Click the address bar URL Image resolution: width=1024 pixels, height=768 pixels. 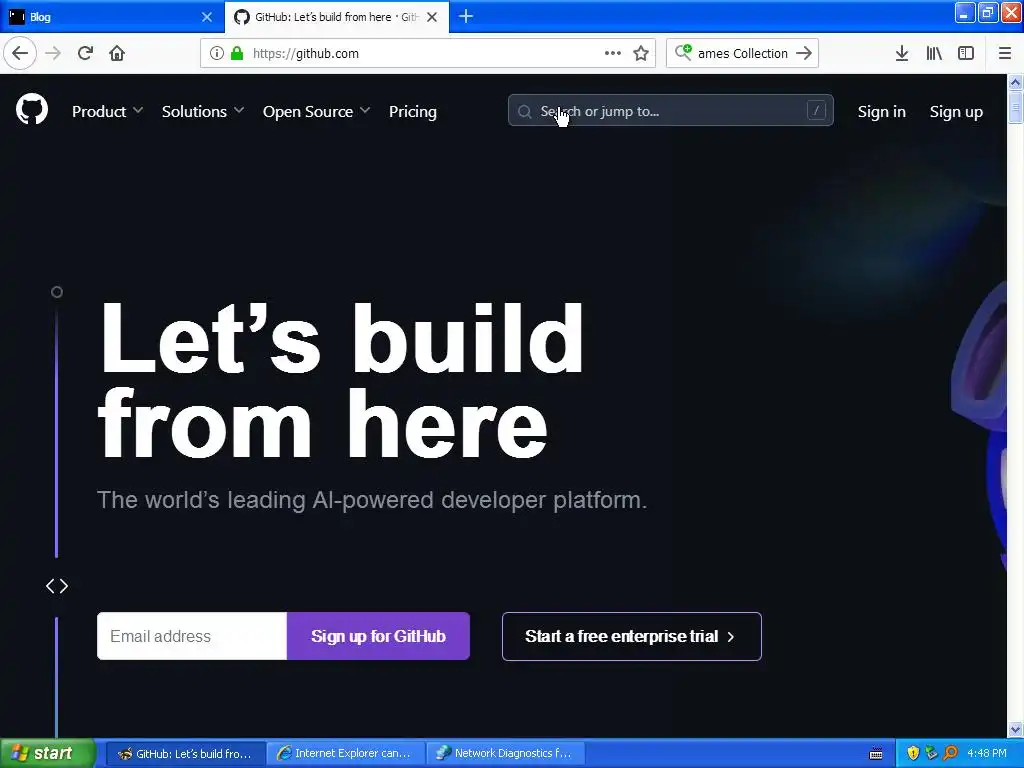coord(306,54)
